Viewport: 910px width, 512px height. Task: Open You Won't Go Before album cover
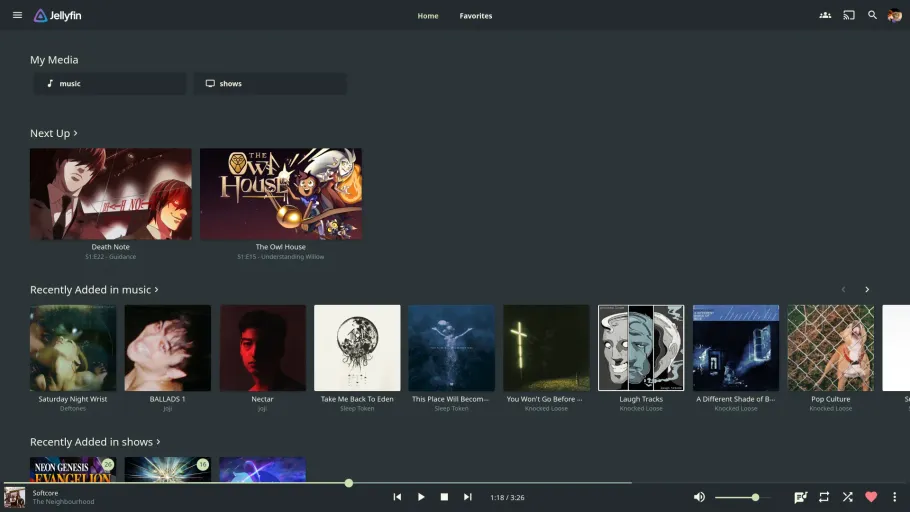click(546, 348)
